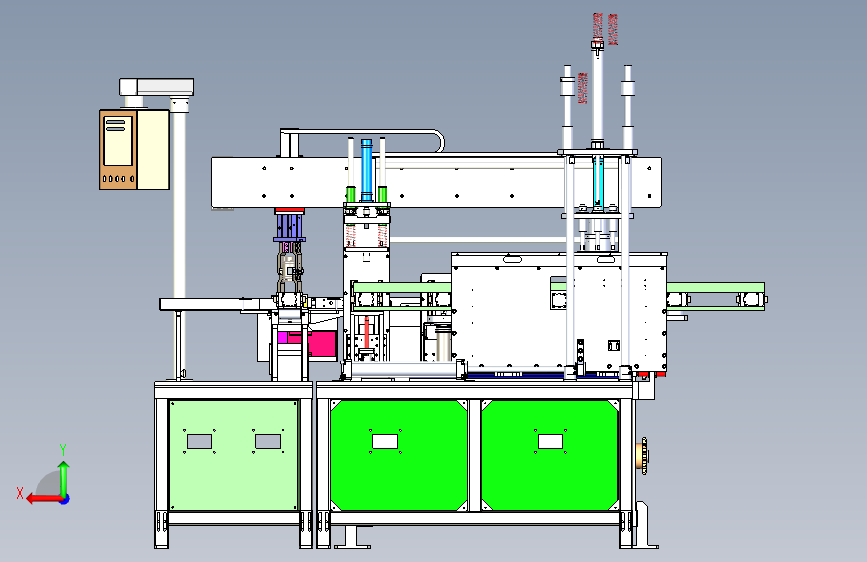The image size is (867, 562).
Task: Pick the red vertical actuator in center station
Action: click(x=367, y=332)
